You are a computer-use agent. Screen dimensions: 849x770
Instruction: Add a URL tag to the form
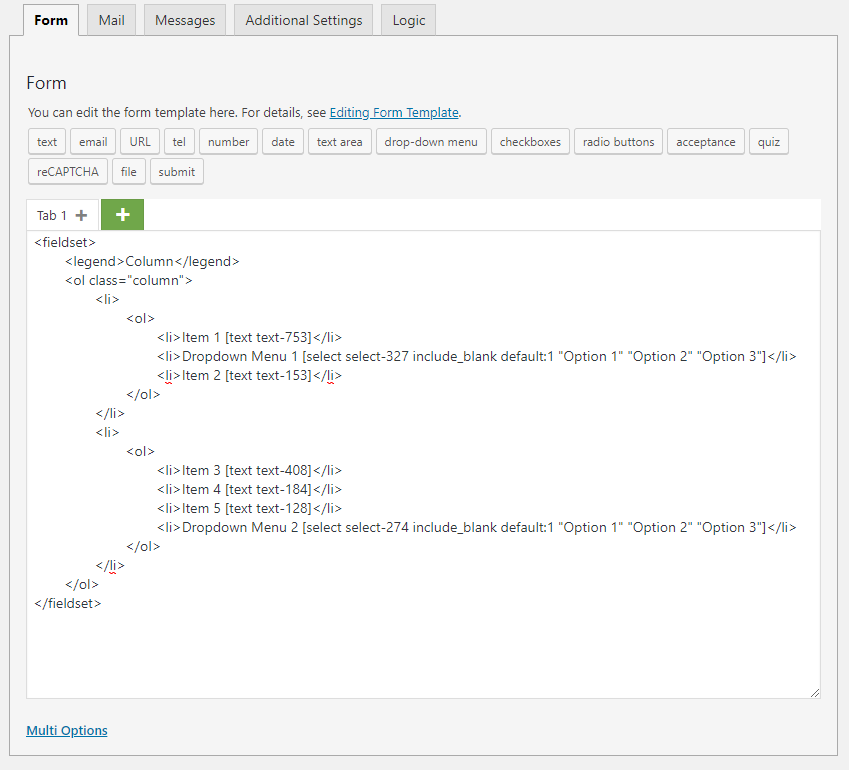click(x=140, y=142)
